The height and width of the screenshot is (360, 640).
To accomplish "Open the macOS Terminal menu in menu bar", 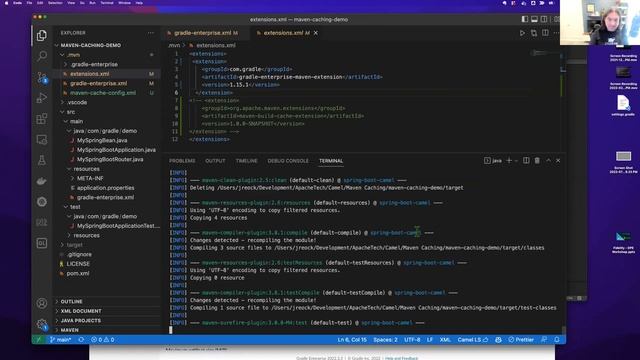I will (107, 3).
